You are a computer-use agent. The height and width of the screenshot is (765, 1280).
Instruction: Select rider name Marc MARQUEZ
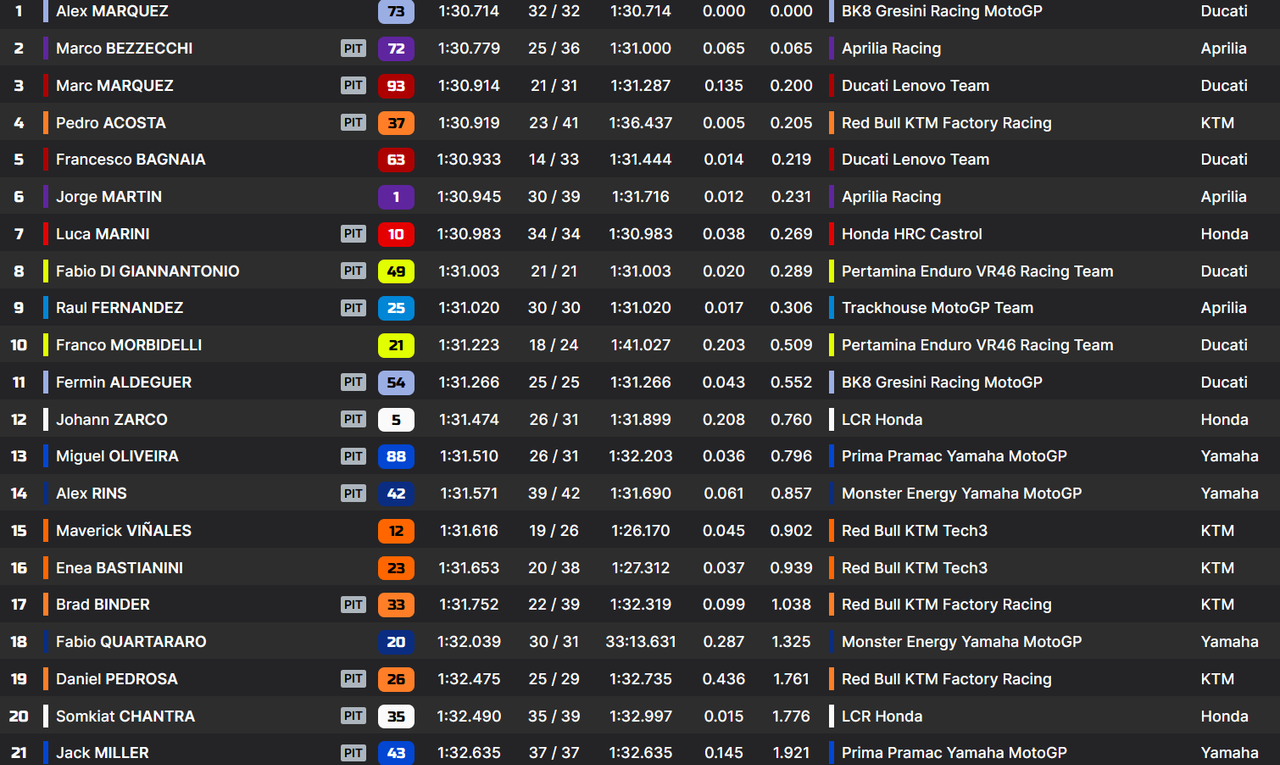coord(115,86)
